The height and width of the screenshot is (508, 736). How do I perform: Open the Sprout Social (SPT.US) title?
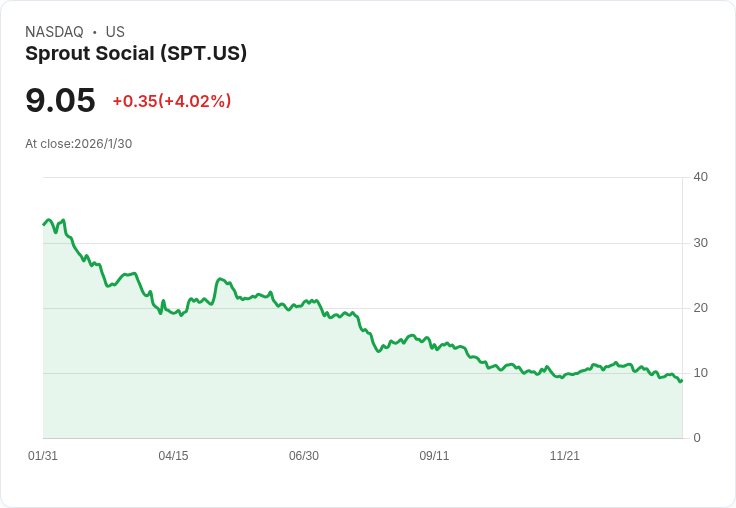136,54
